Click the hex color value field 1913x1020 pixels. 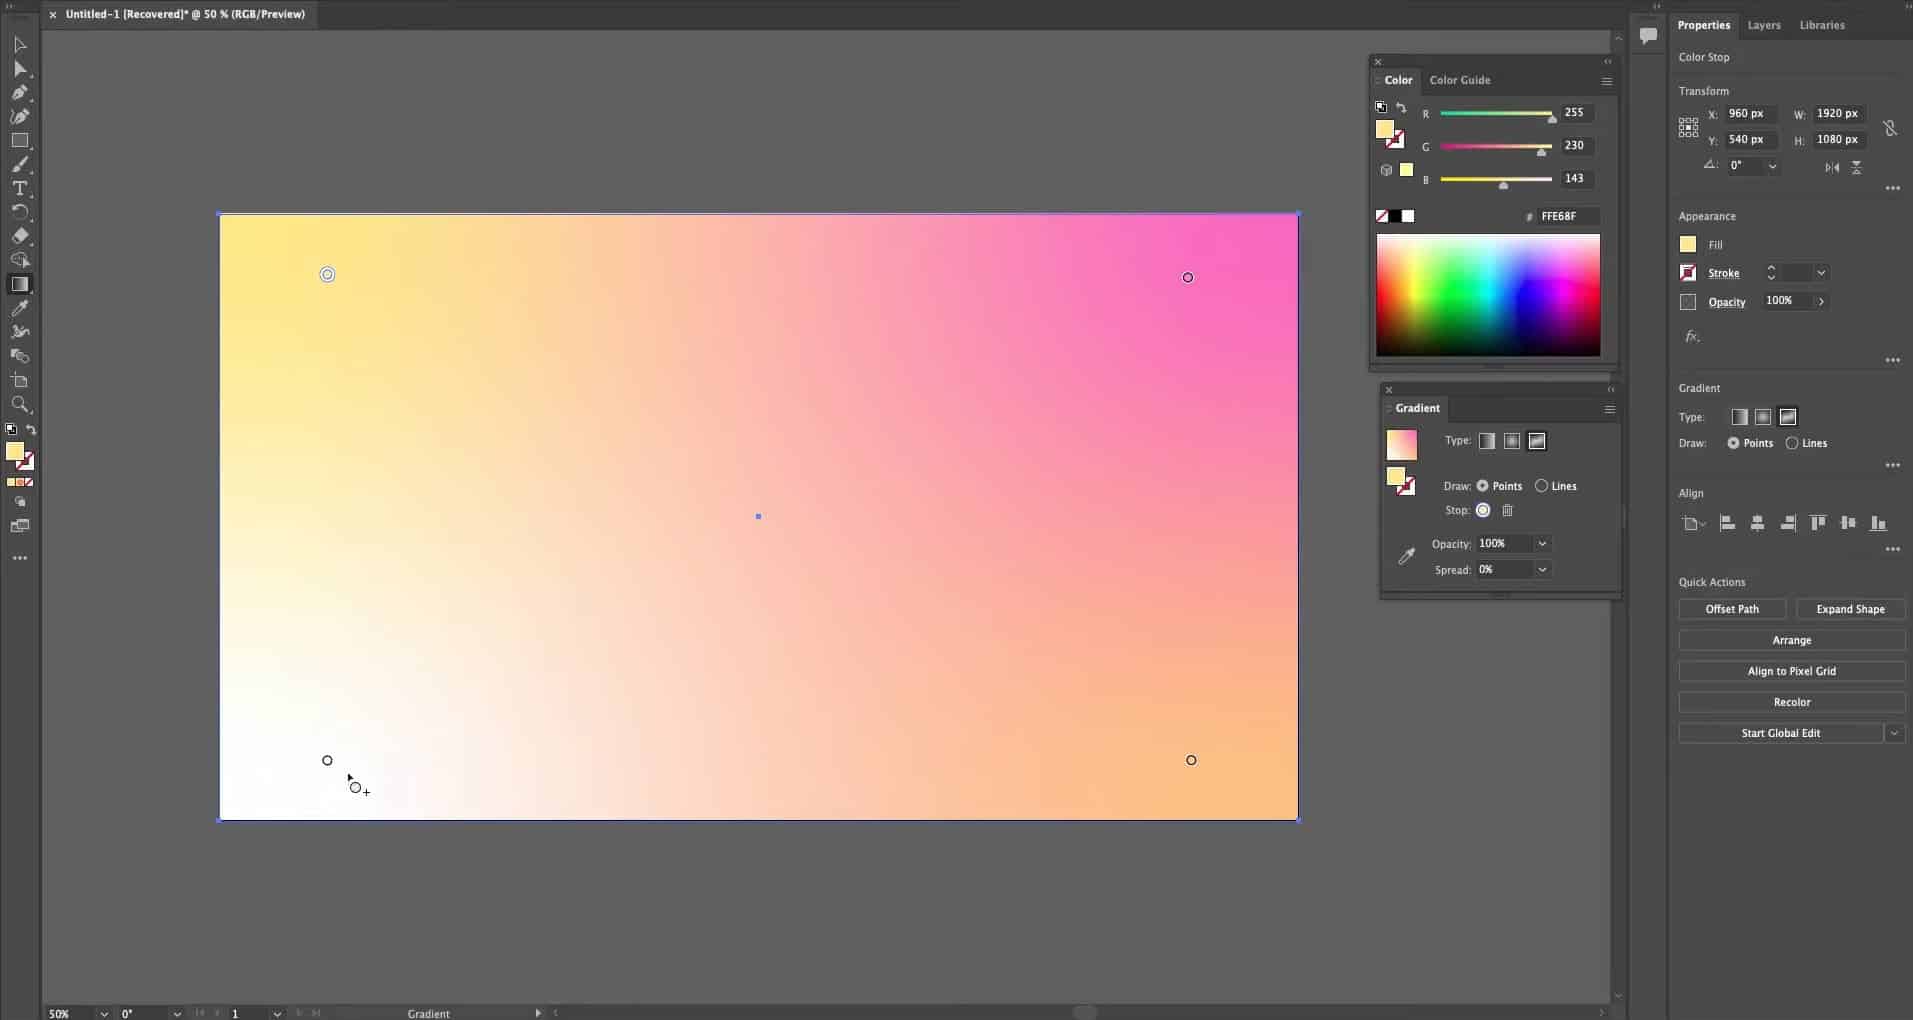click(x=1566, y=216)
